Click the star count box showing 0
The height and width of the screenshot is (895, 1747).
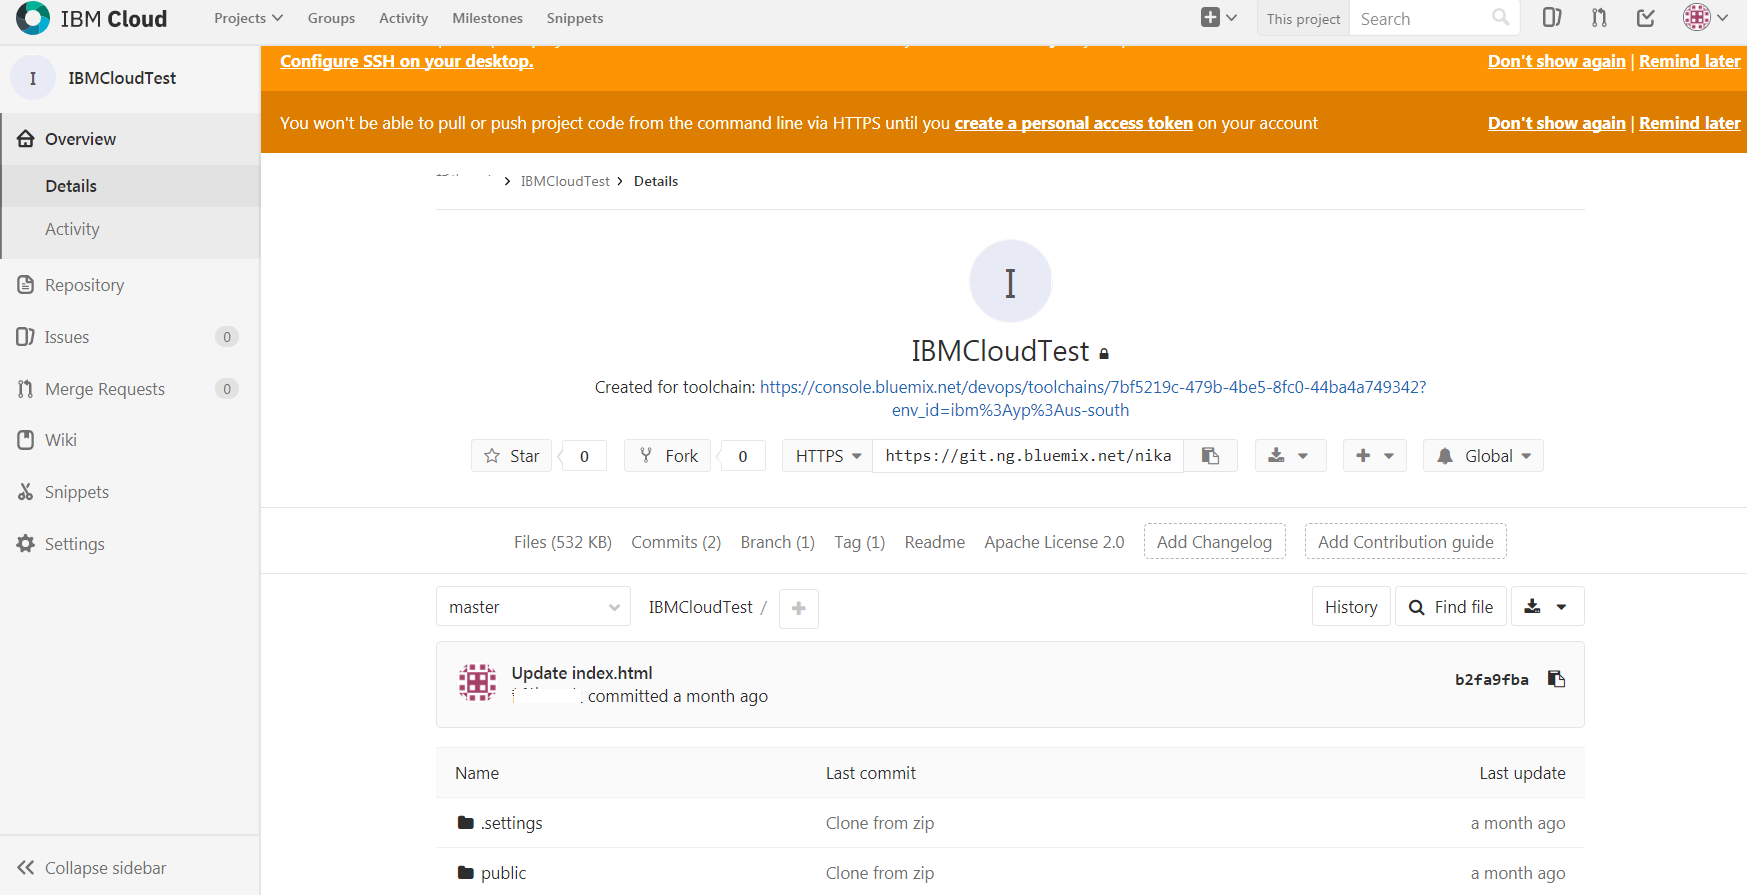coord(585,456)
